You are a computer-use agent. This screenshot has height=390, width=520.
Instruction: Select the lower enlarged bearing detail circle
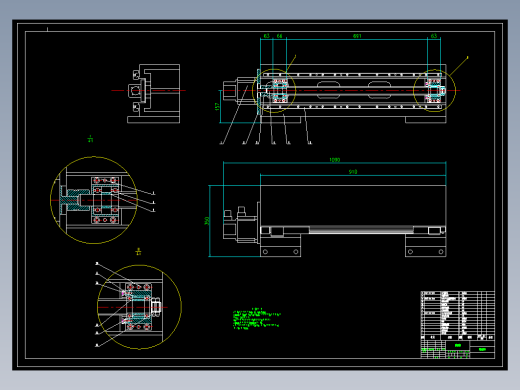tap(139, 307)
